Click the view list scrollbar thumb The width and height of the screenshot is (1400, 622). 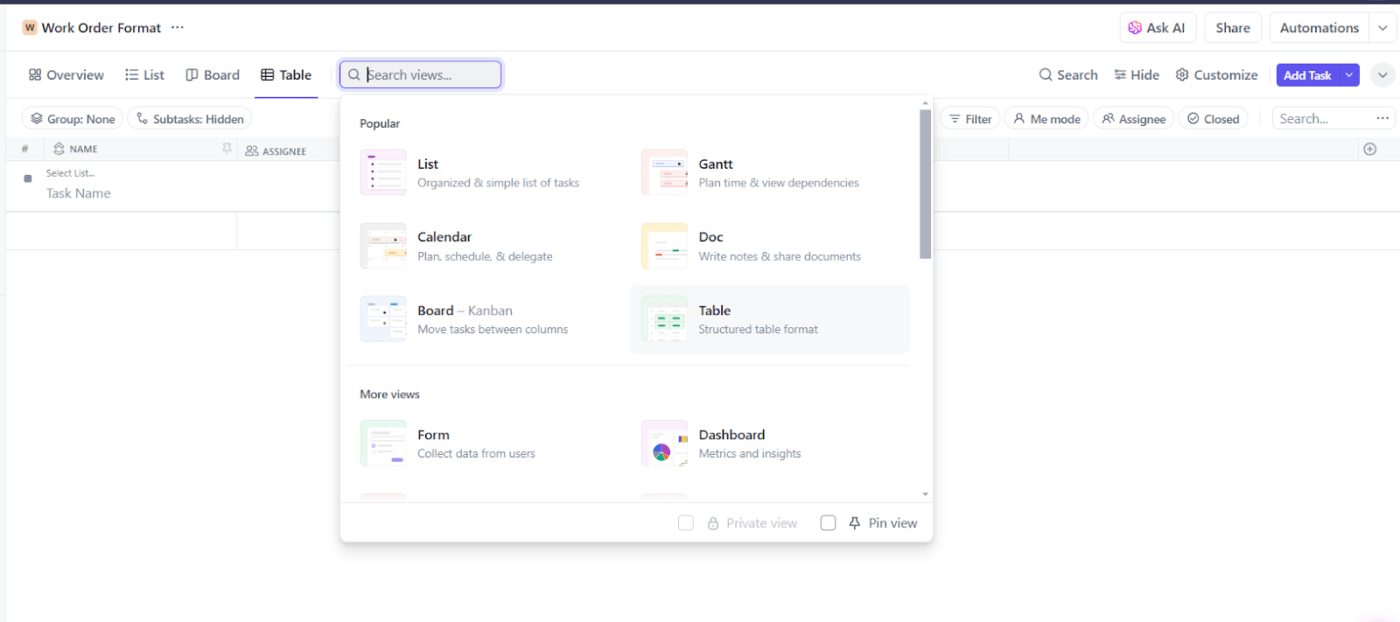925,184
